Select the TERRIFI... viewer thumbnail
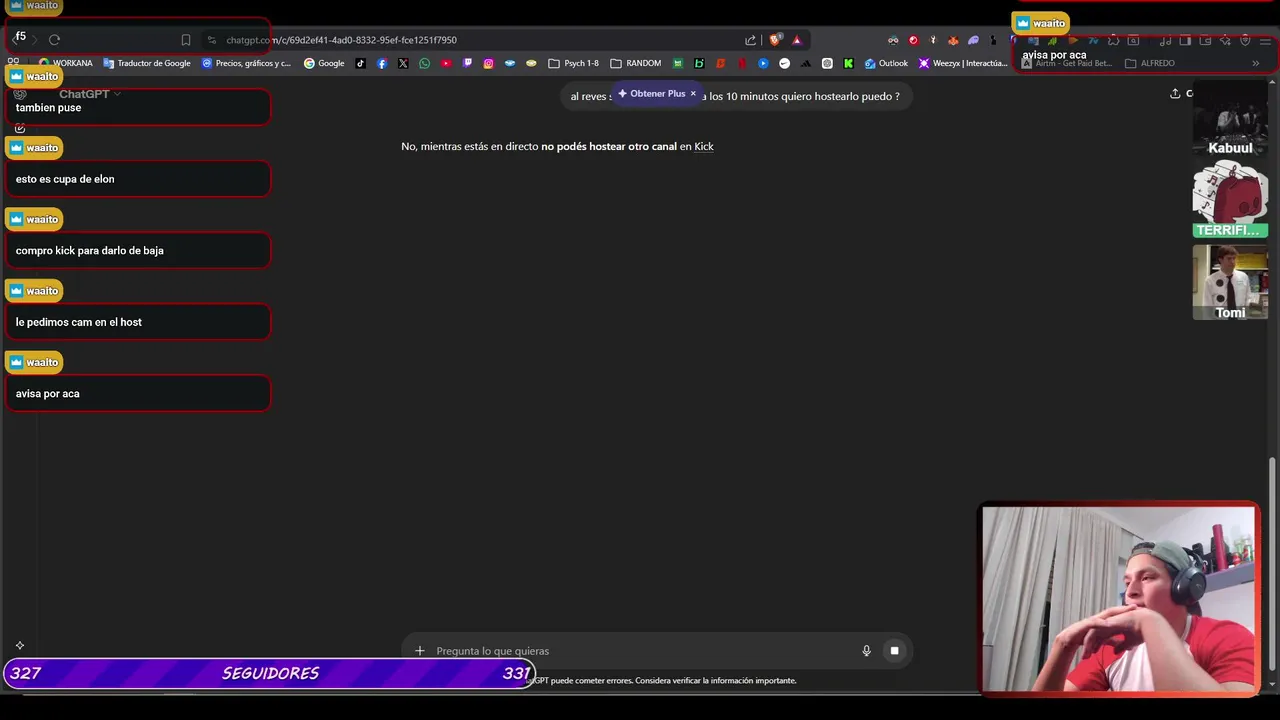This screenshot has width=1280, height=720. tap(1230, 201)
